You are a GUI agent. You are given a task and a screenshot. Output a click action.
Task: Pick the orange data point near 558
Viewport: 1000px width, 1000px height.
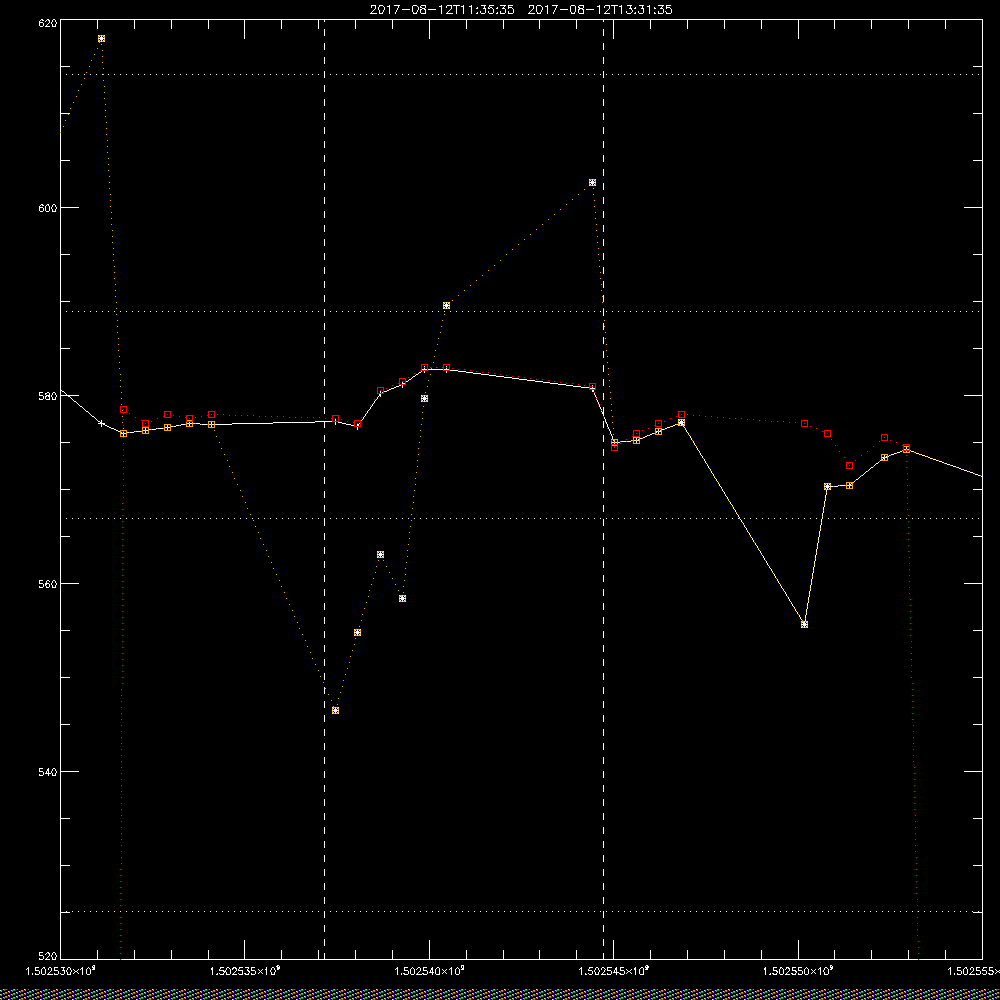point(402,598)
